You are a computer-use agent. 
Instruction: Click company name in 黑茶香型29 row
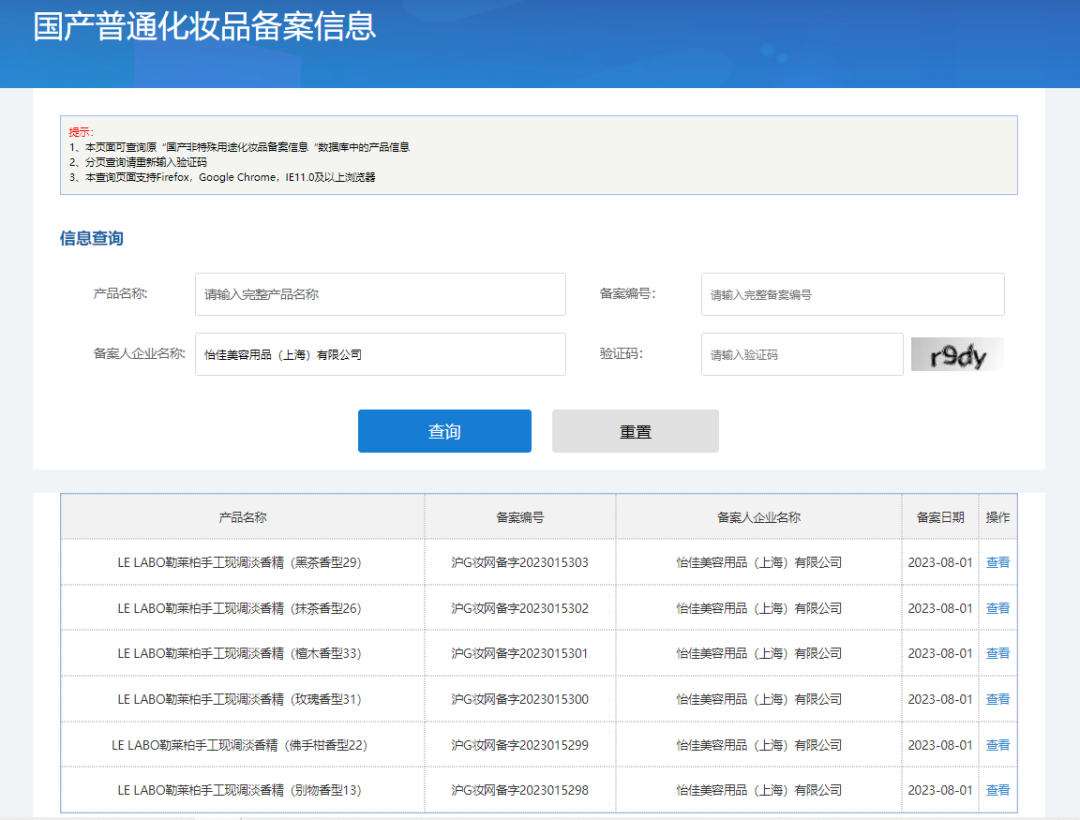tap(759, 563)
